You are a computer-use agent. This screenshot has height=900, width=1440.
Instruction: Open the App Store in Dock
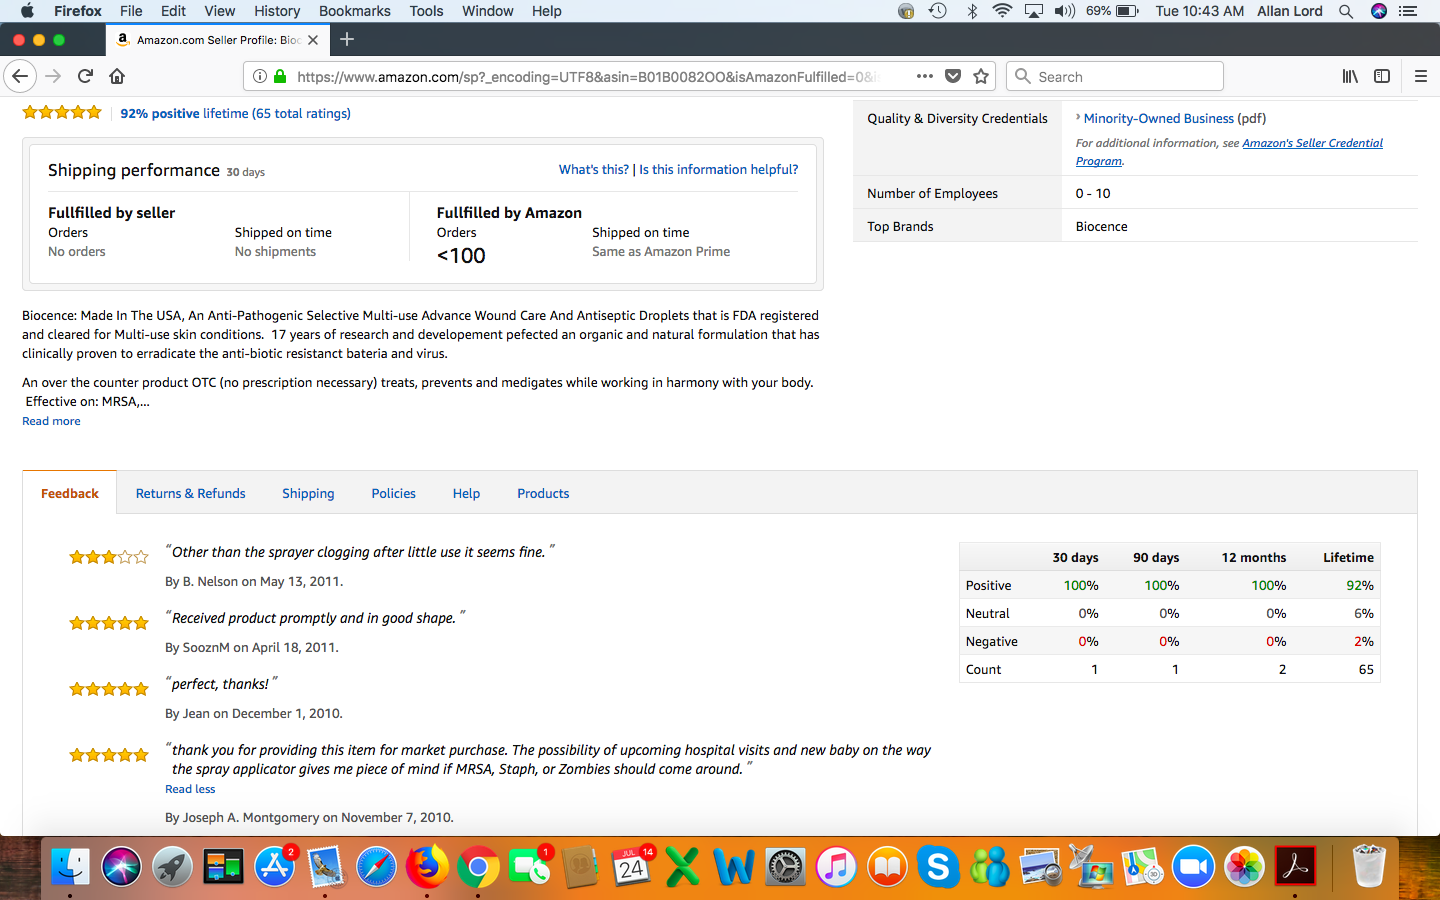(x=274, y=866)
